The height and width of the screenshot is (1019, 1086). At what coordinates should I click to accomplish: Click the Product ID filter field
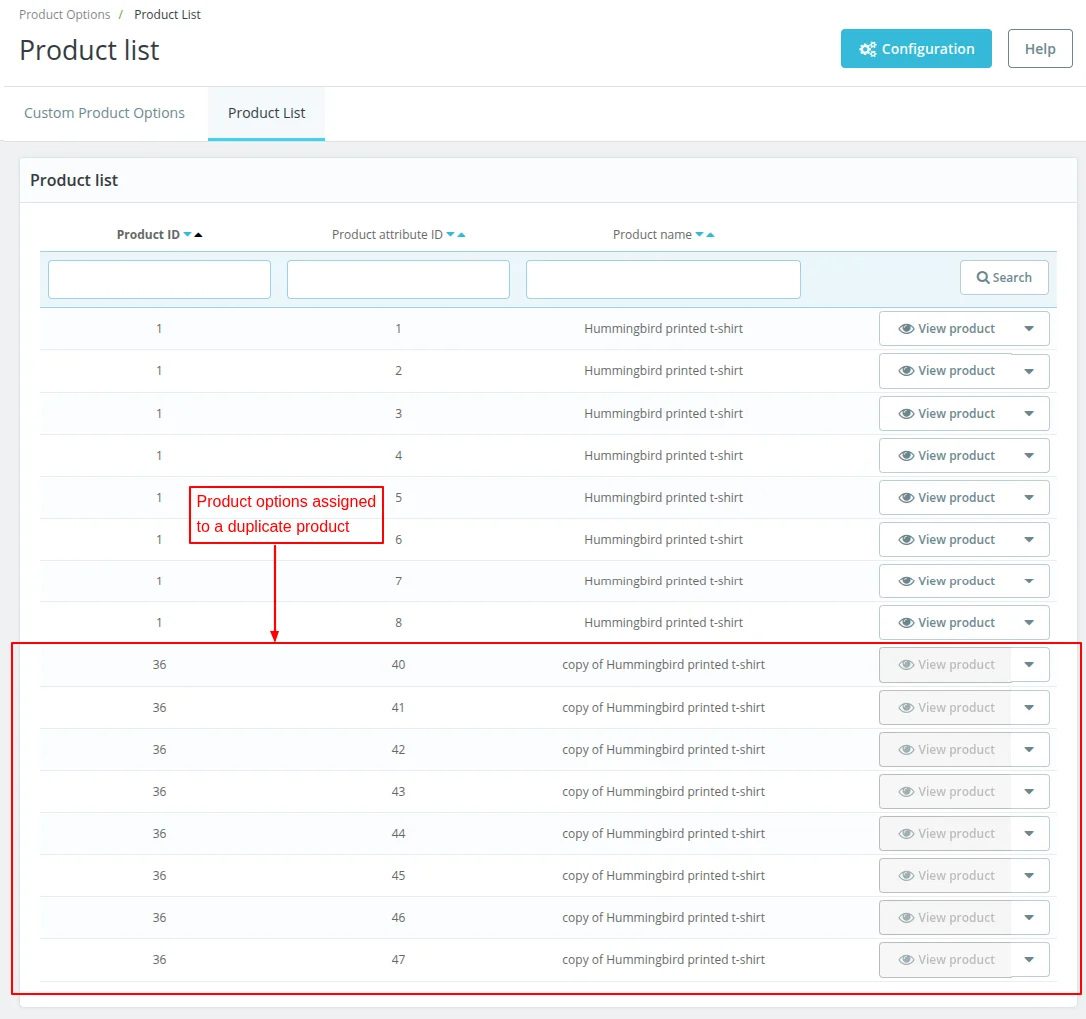(x=159, y=279)
